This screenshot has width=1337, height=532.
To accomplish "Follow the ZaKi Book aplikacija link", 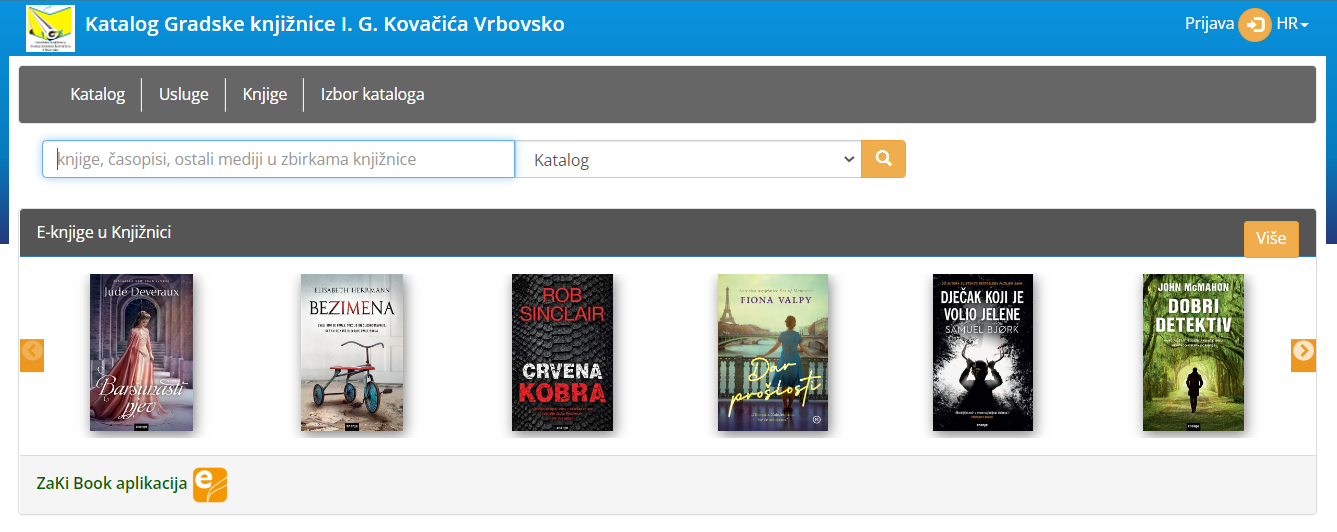I will [x=112, y=484].
